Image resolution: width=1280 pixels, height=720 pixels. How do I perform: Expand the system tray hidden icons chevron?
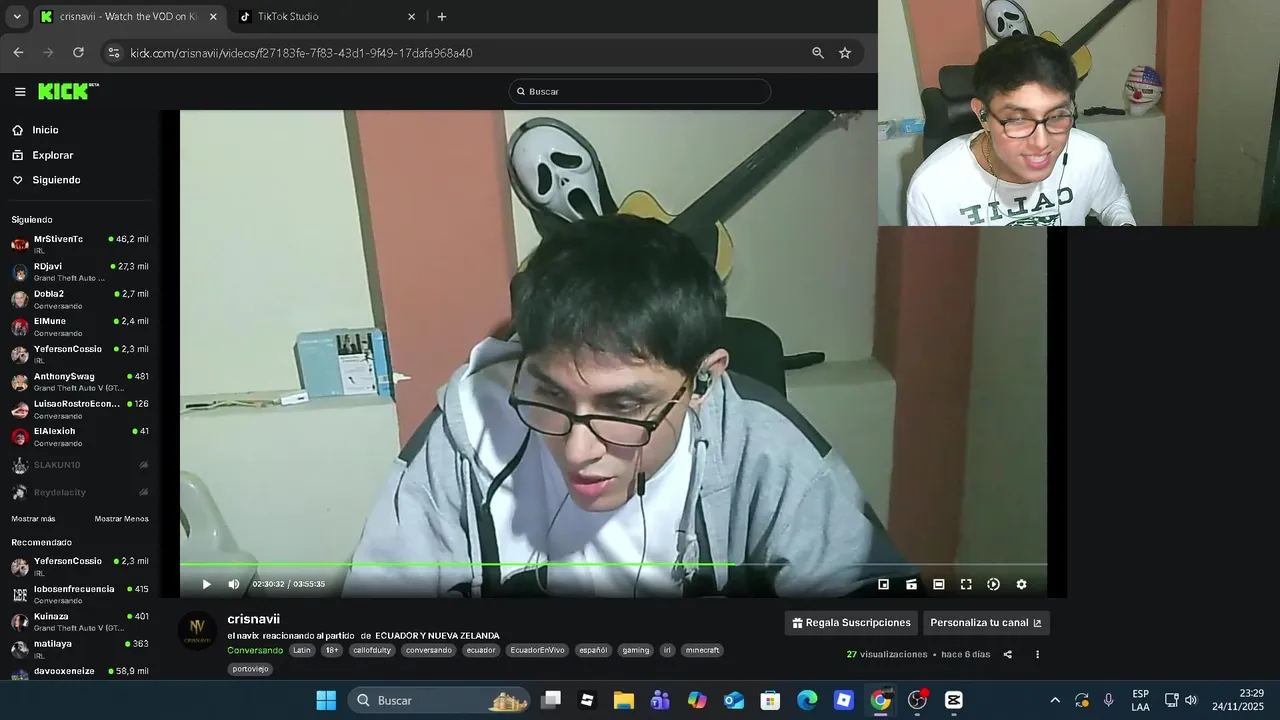(1054, 700)
